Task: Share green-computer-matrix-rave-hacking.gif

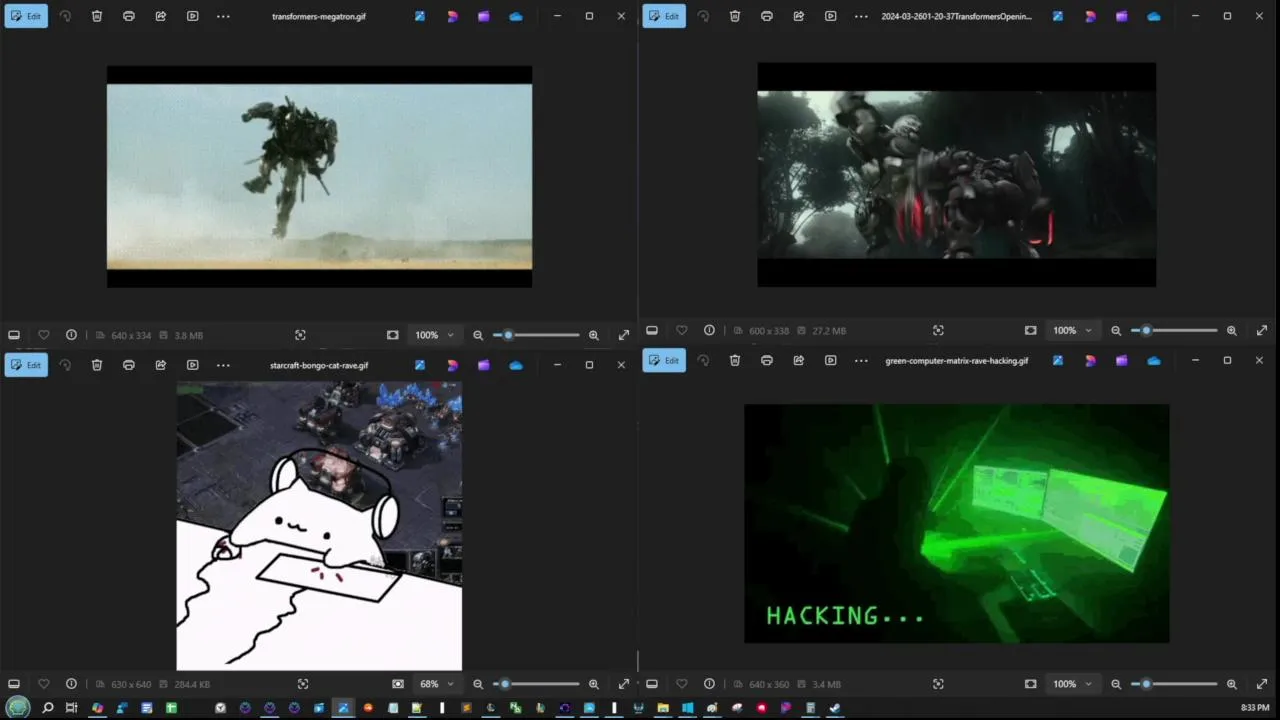Action: click(x=799, y=360)
